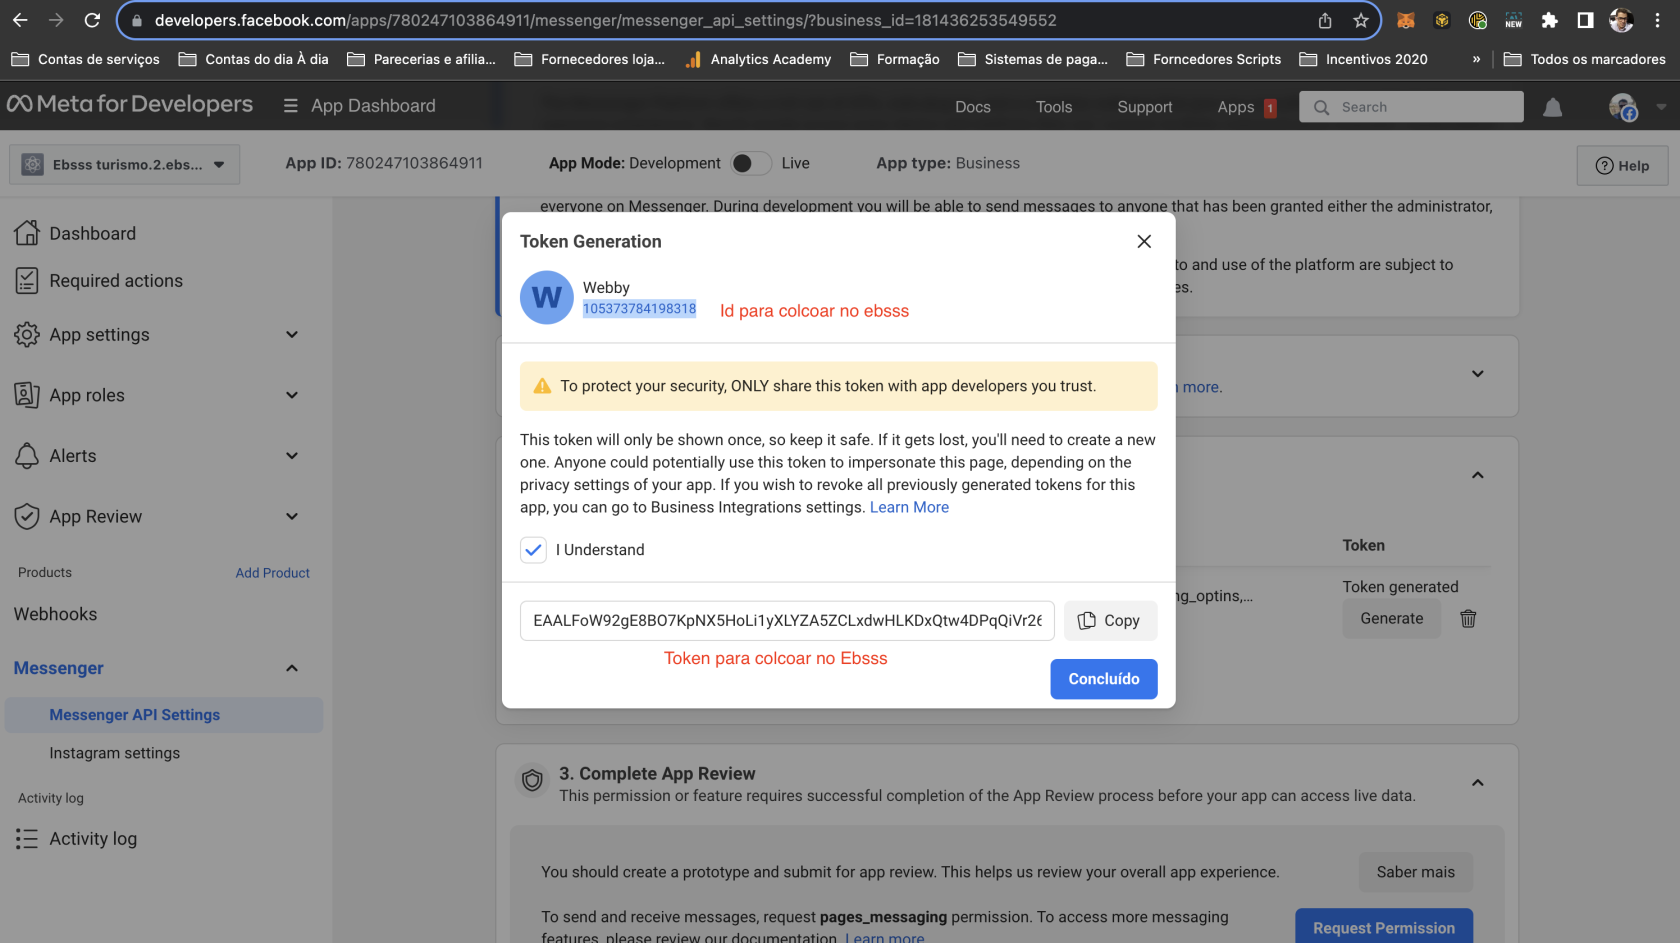1680x943 pixels.
Task: Click the generated token text field
Action: 787,621
